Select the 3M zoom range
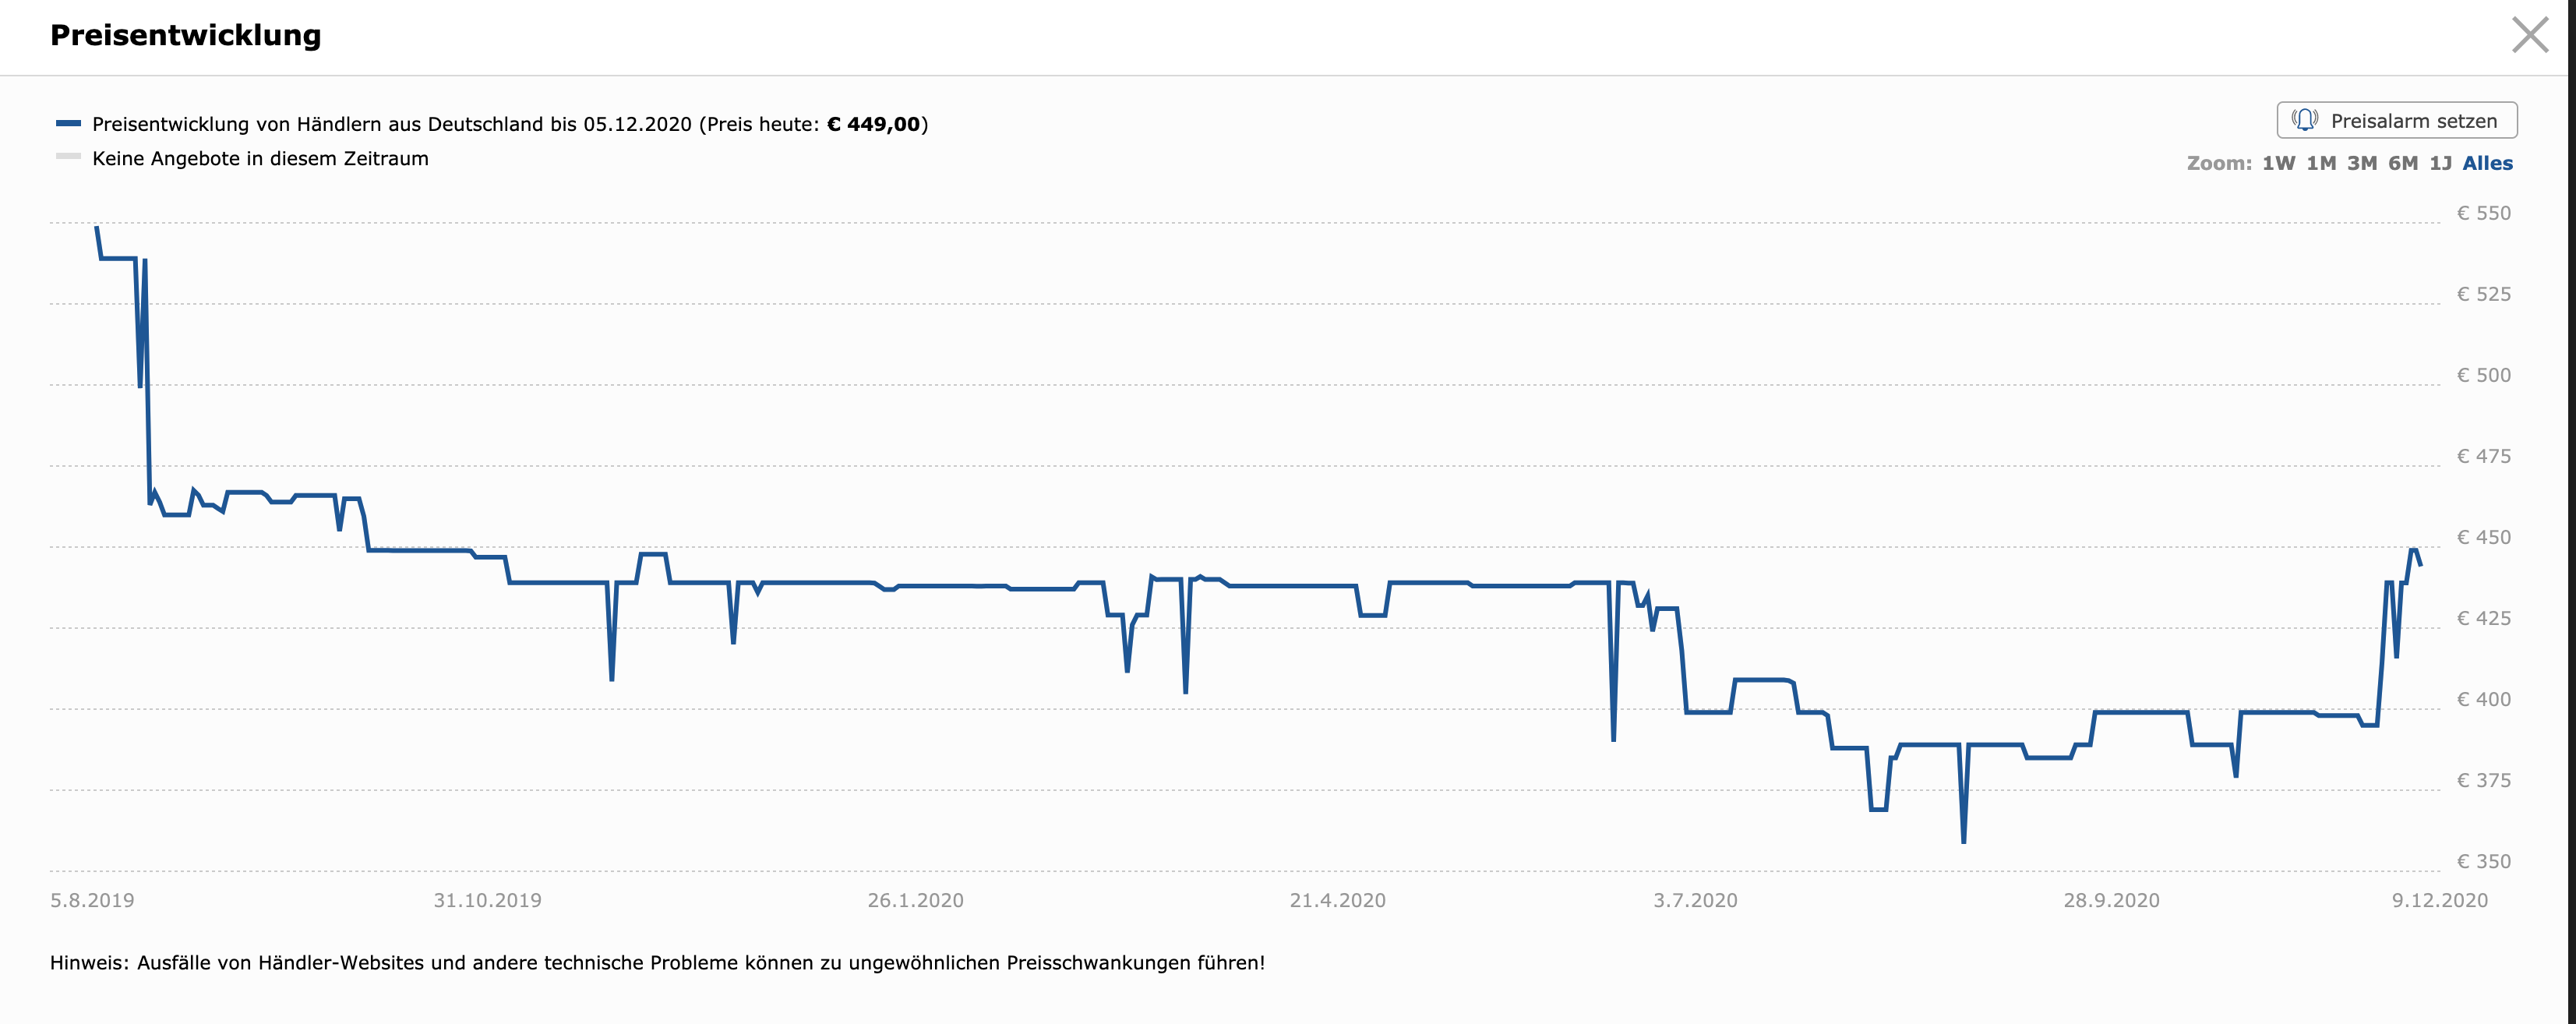Viewport: 2576px width, 1024px height. [2362, 164]
